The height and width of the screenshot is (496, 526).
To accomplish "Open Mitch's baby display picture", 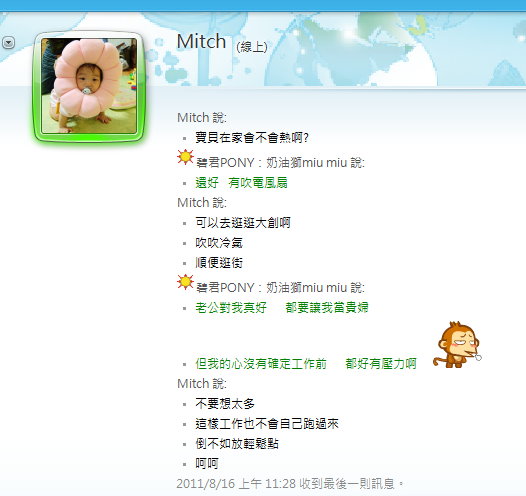I will click(89, 86).
